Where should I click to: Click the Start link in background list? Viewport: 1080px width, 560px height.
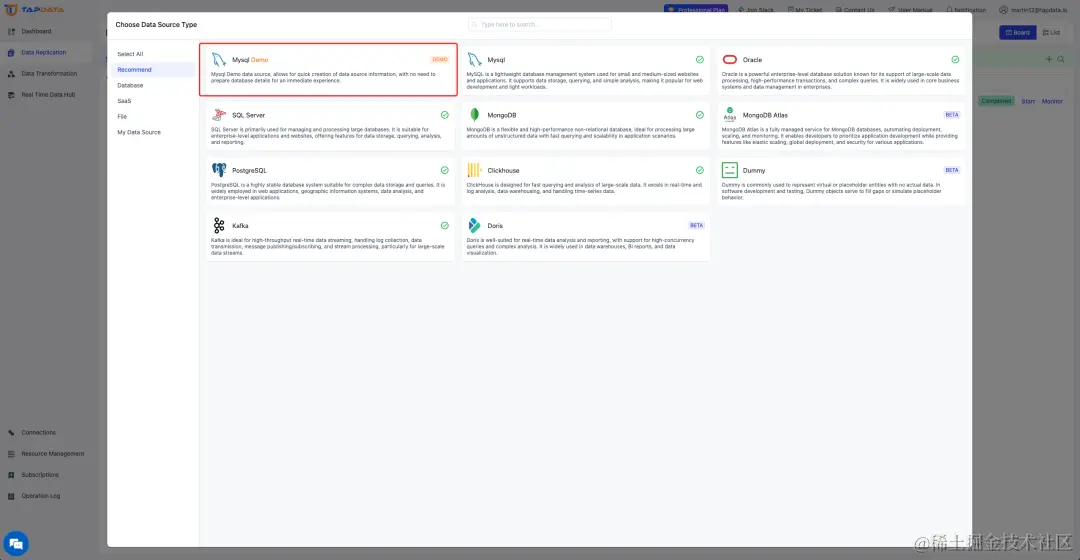tap(1028, 101)
